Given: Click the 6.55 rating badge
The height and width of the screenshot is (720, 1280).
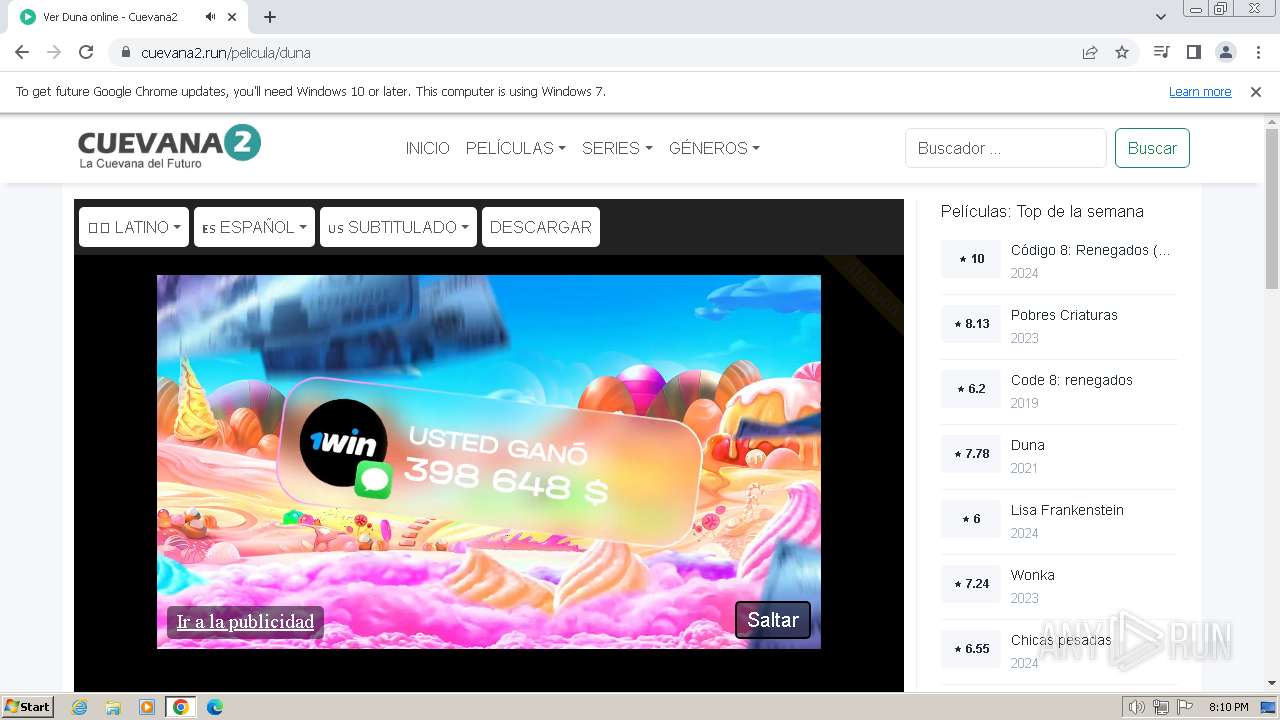Looking at the screenshot, I should click(971, 649).
